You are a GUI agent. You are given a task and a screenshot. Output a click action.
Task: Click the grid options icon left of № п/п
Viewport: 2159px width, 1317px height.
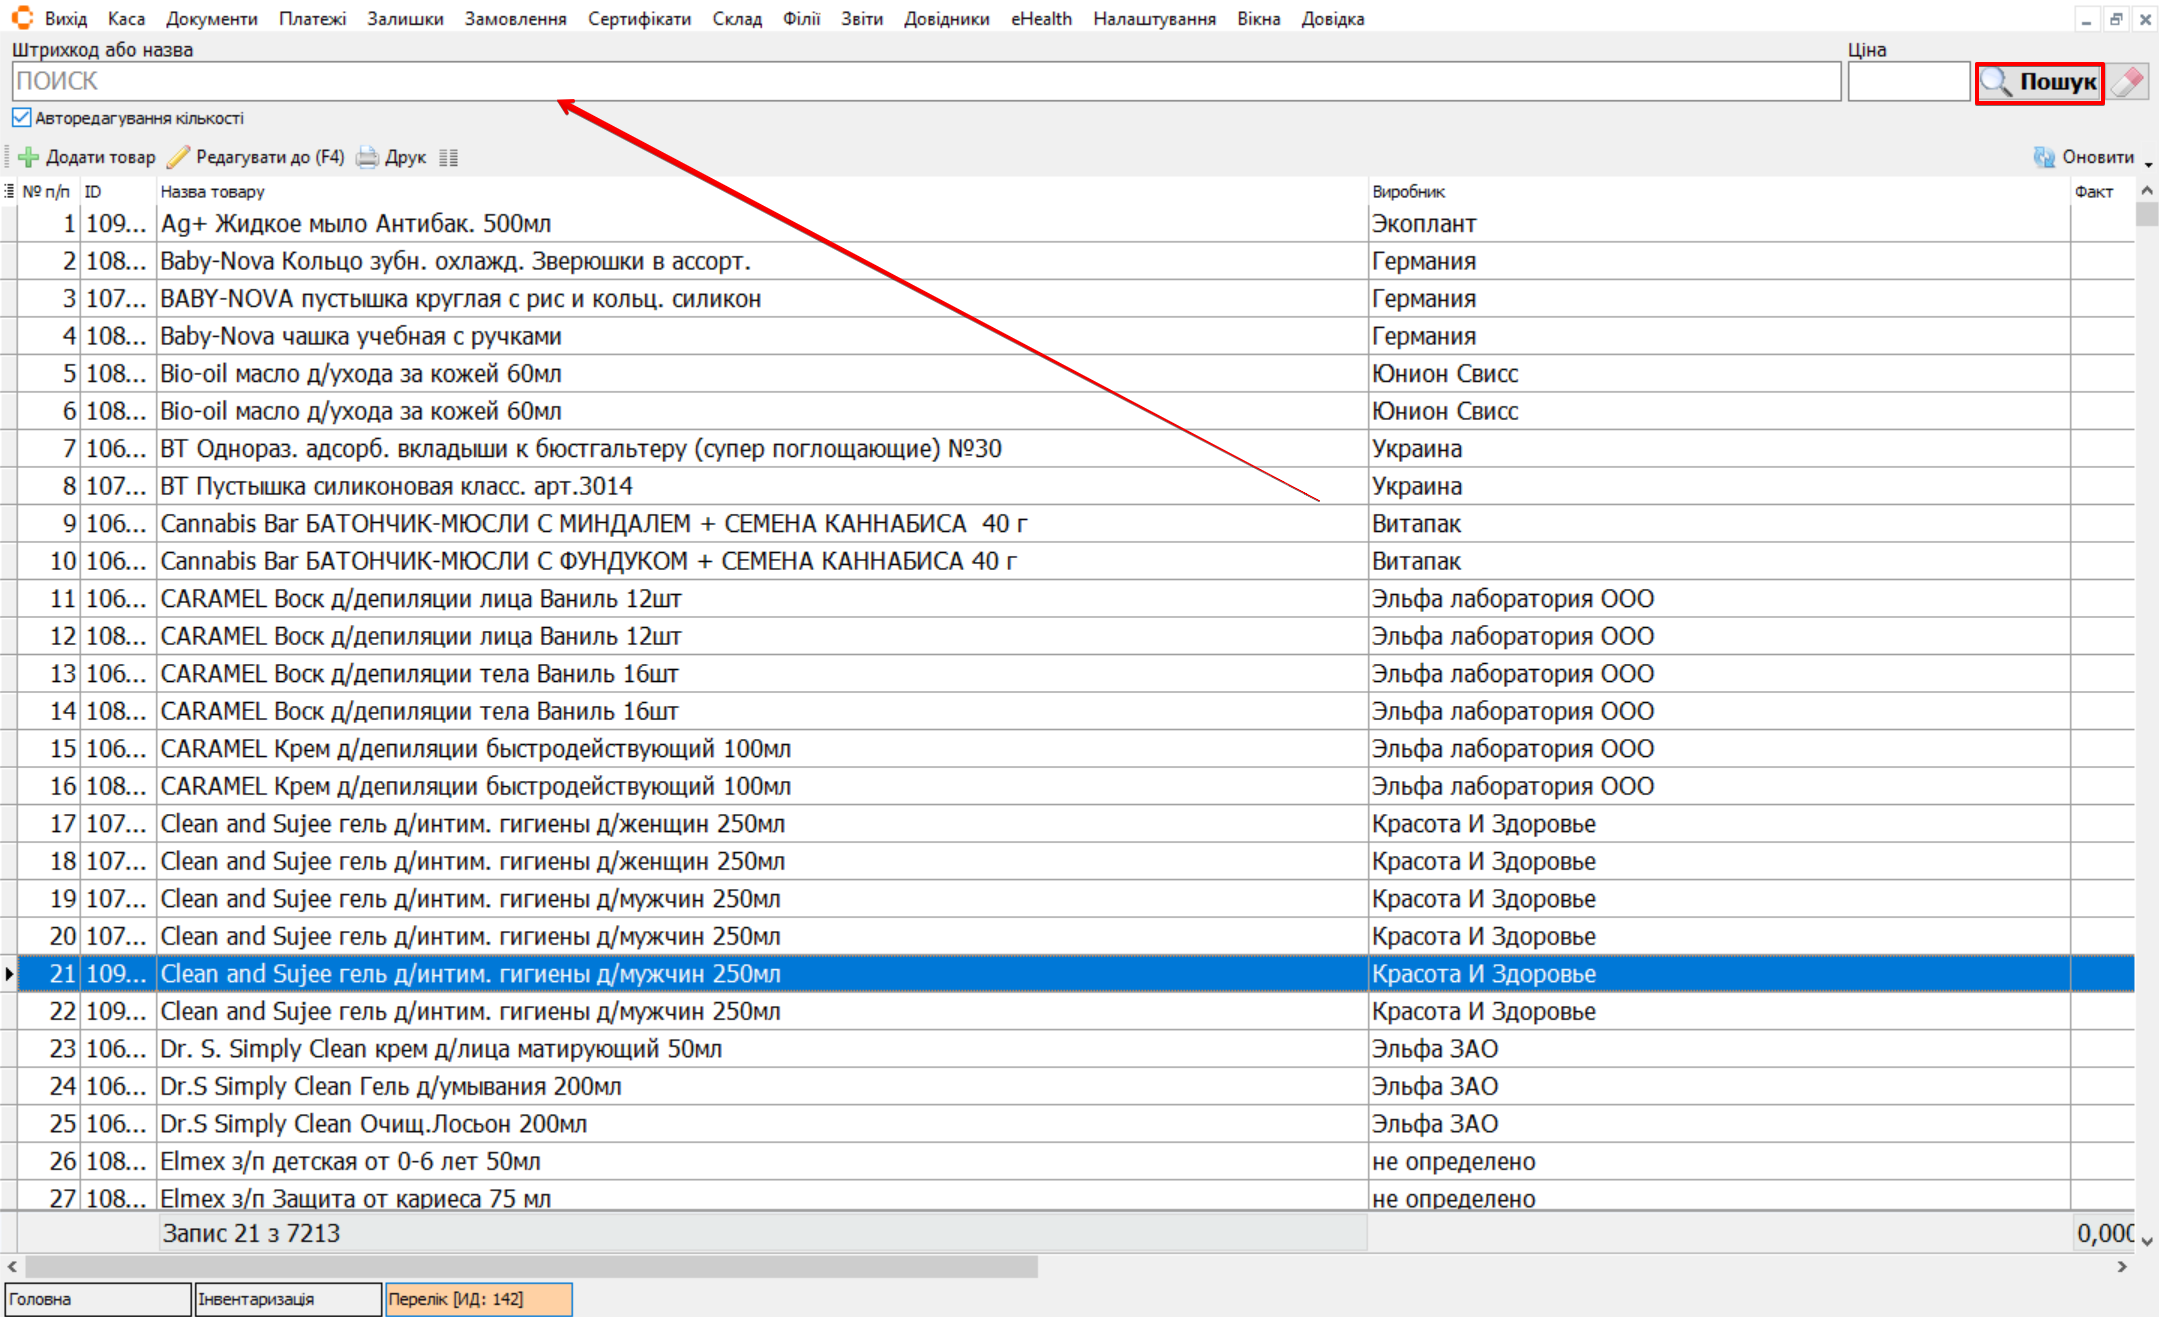tap(9, 191)
